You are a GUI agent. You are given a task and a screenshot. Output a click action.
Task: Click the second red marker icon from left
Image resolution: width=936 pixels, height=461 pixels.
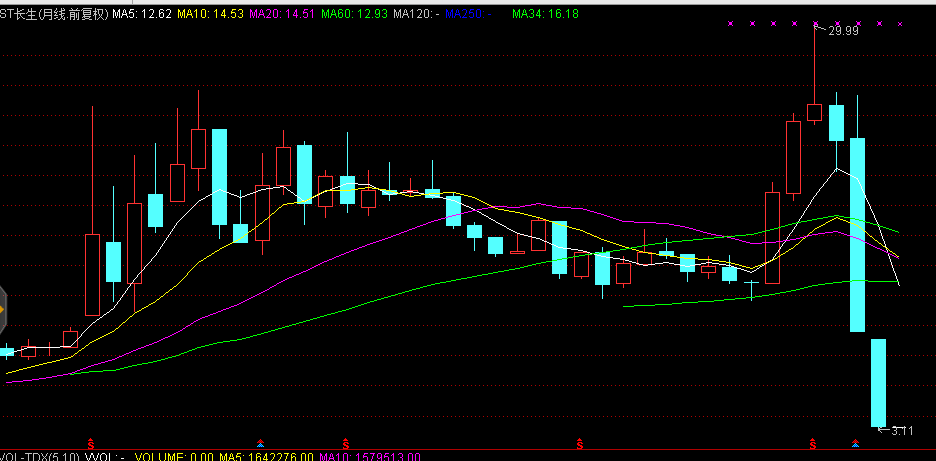346,441
